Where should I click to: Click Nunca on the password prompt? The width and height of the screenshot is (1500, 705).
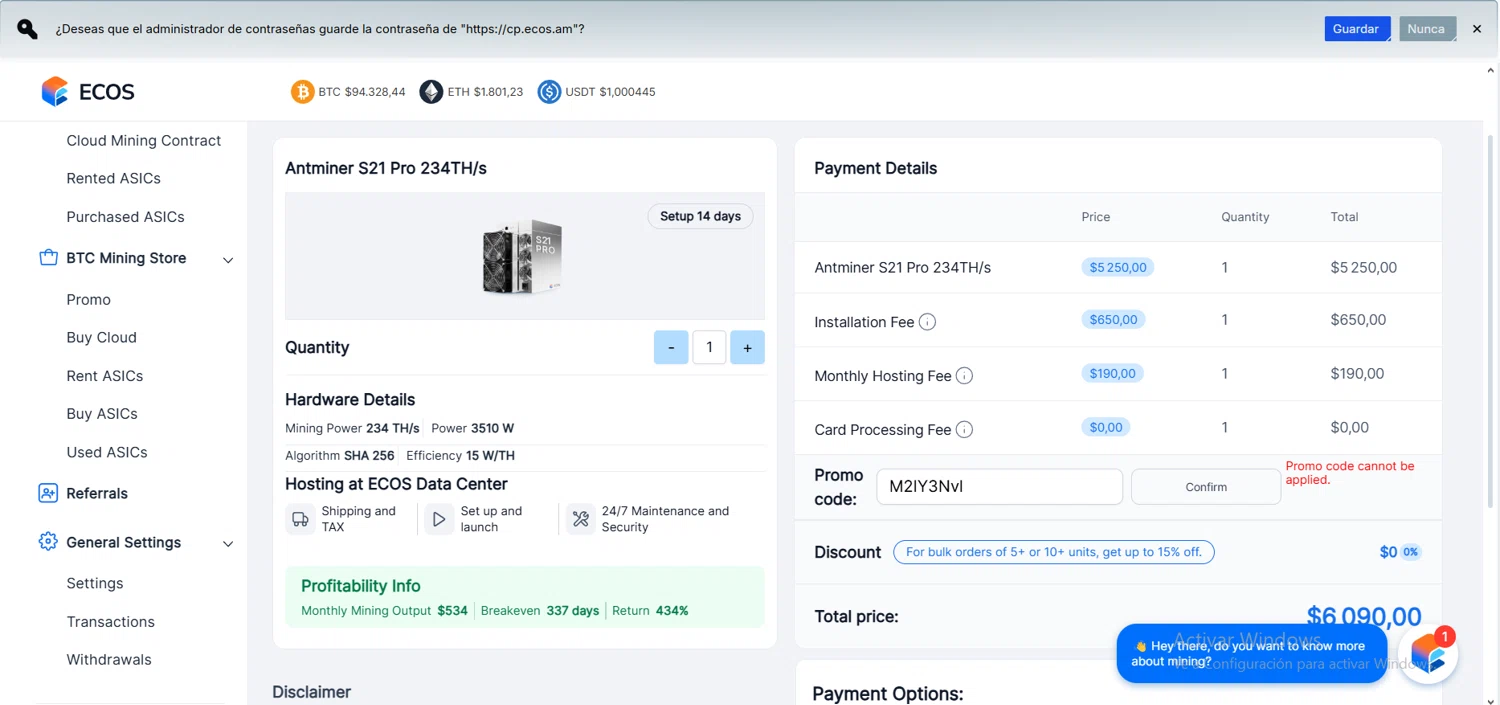1427,29
